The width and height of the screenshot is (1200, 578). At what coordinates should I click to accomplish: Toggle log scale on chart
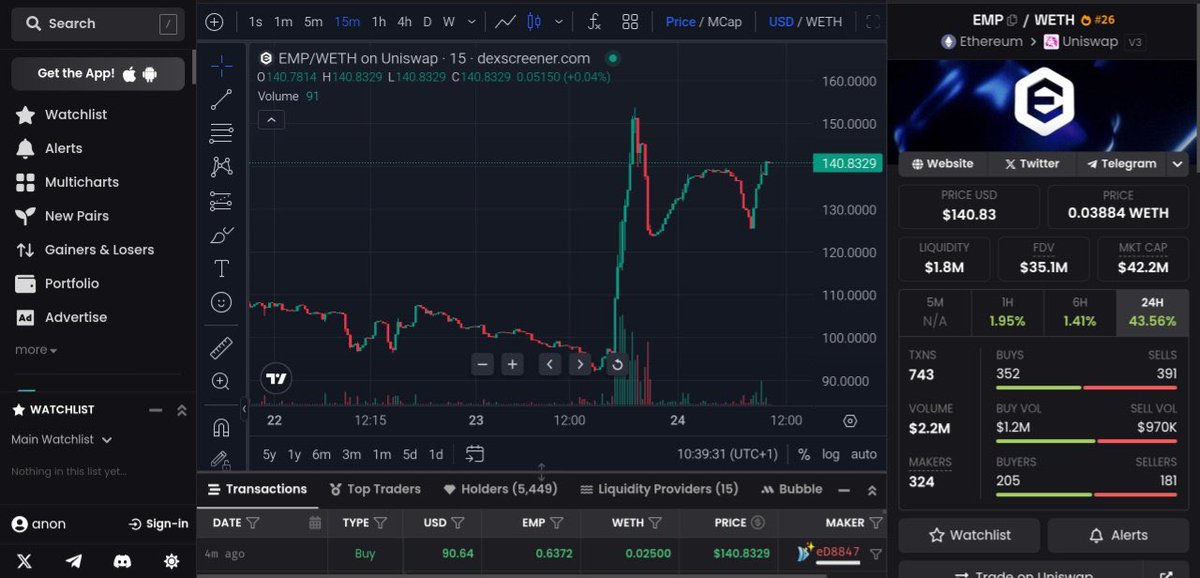click(831, 454)
